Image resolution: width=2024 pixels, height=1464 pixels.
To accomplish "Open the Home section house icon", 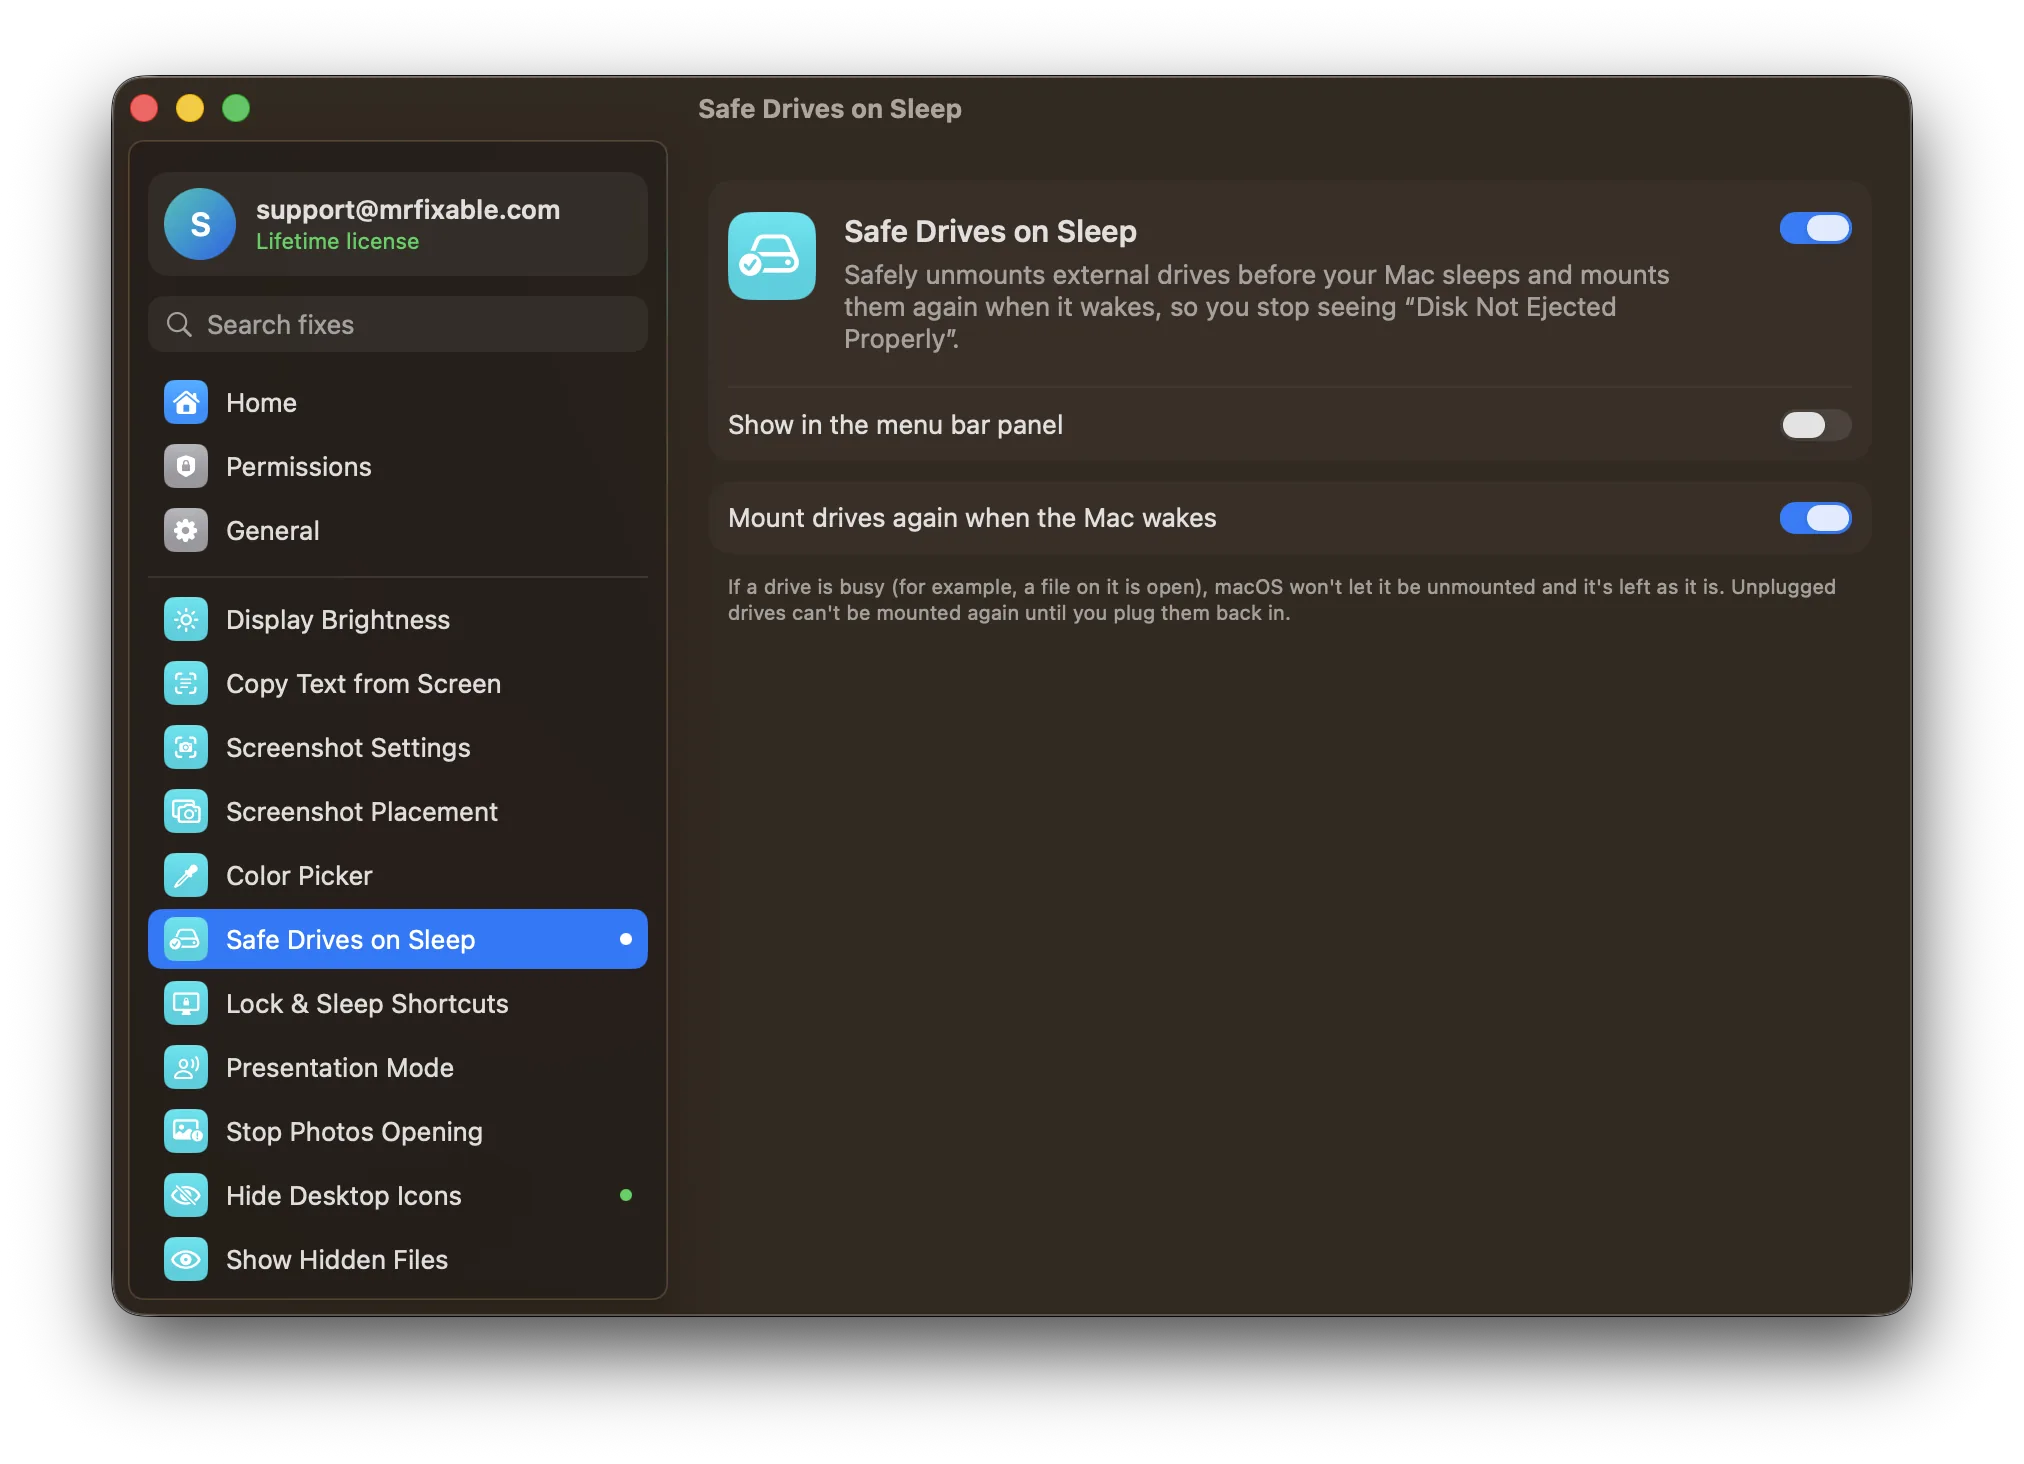I will coord(186,402).
